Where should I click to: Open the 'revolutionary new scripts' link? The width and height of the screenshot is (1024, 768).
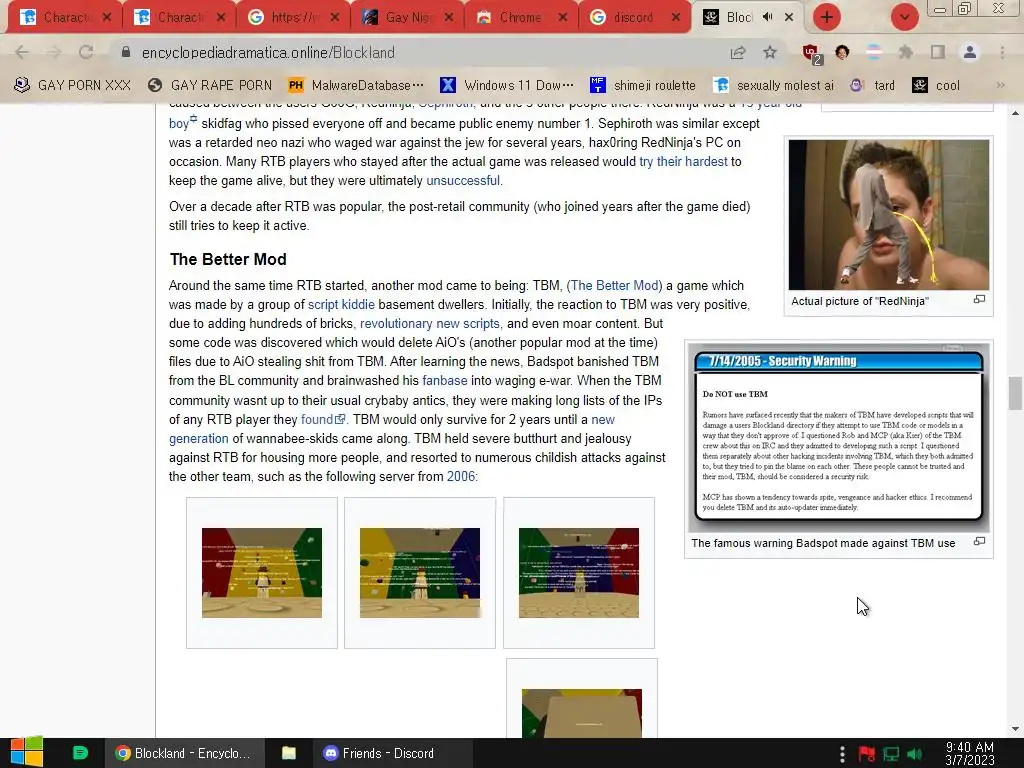click(430, 323)
